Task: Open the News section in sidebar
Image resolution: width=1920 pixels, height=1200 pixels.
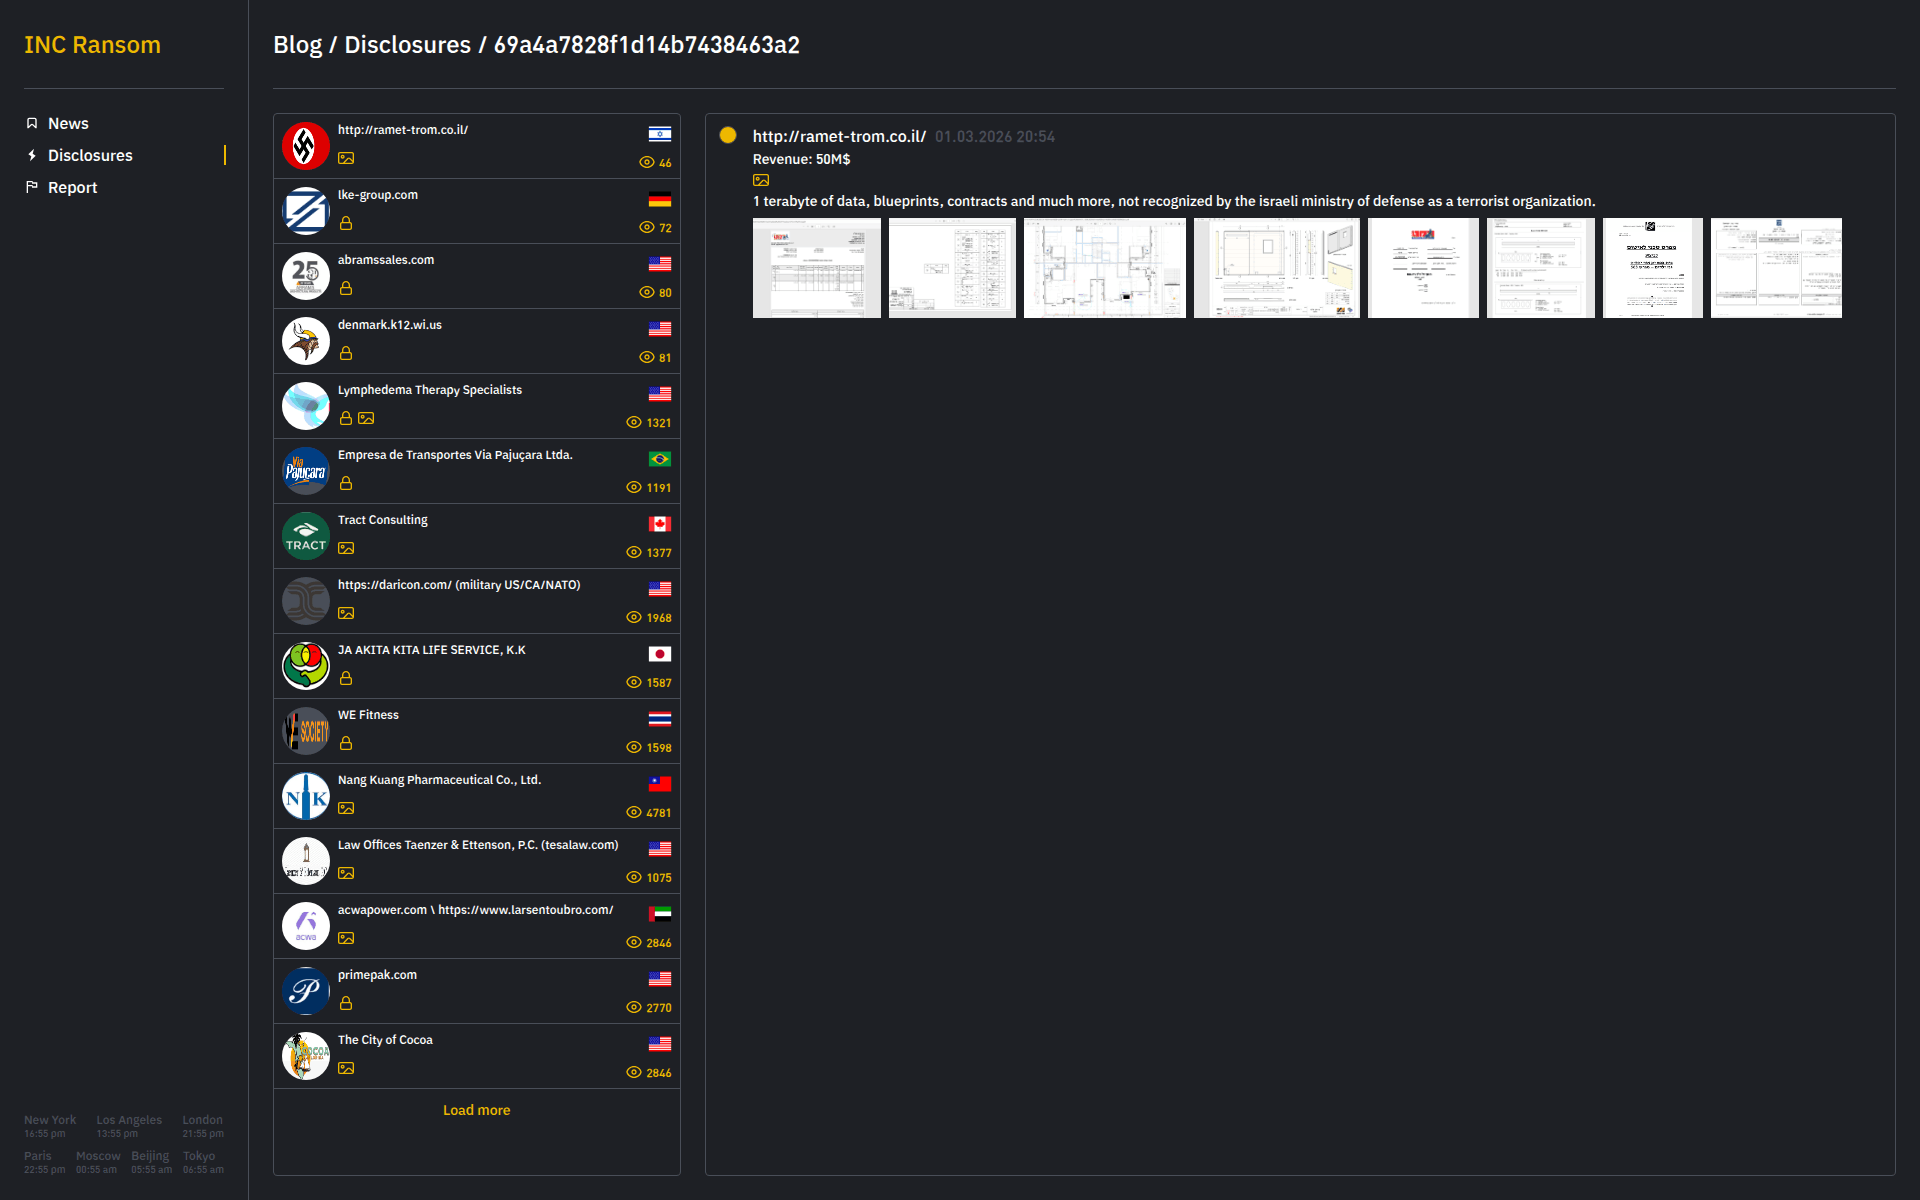Action: pos(68,123)
